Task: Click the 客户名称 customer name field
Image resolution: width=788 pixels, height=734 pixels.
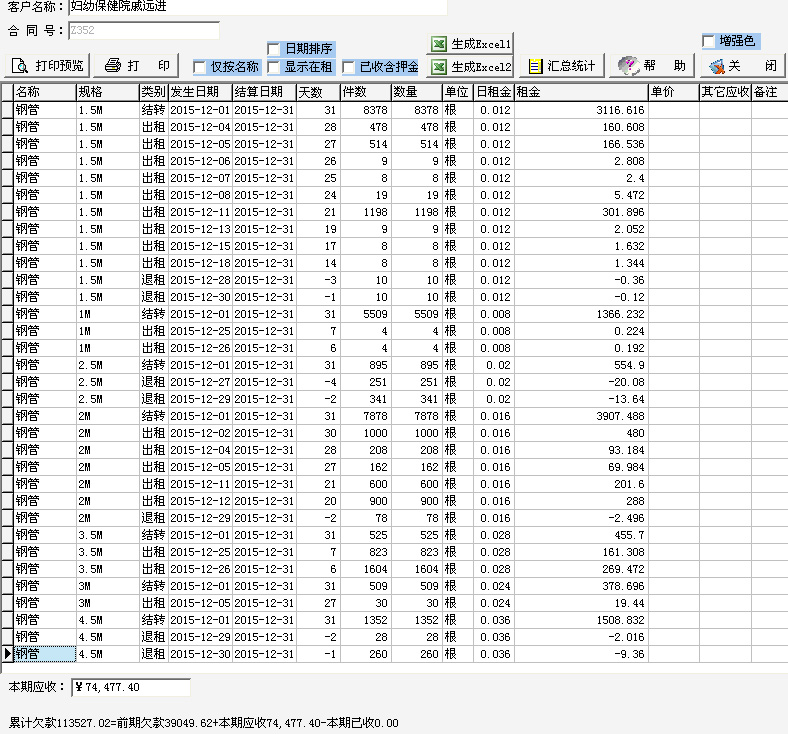Action: click(256, 7)
